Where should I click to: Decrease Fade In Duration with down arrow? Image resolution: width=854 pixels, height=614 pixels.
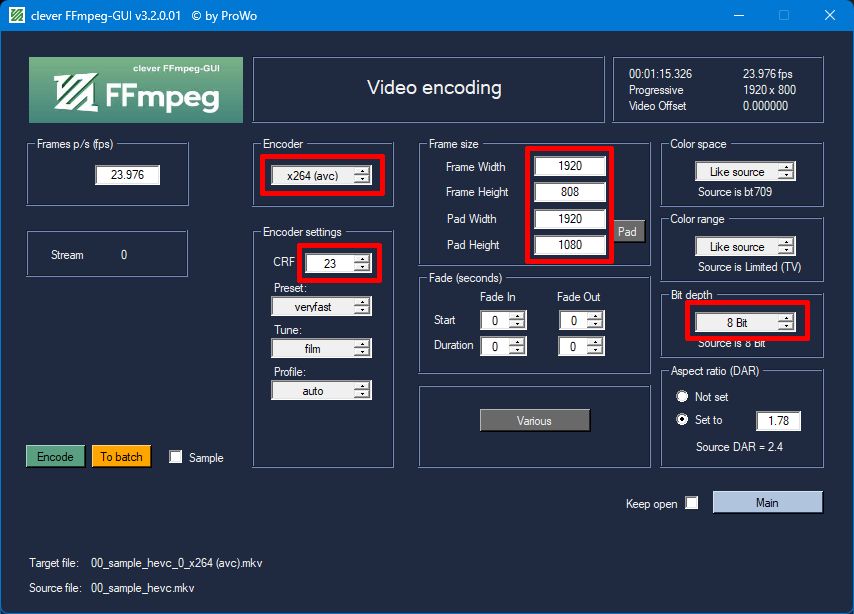pyautogui.click(x=517, y=350)
